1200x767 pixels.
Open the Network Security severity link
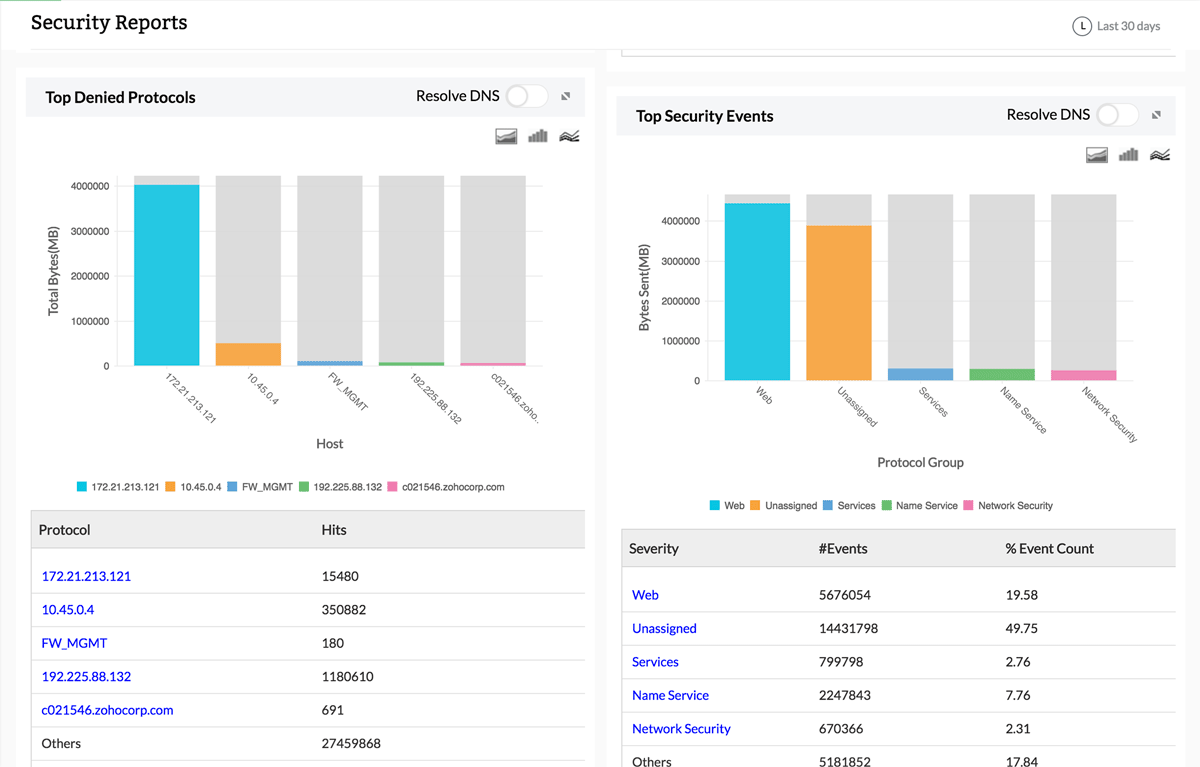point(681,728)
